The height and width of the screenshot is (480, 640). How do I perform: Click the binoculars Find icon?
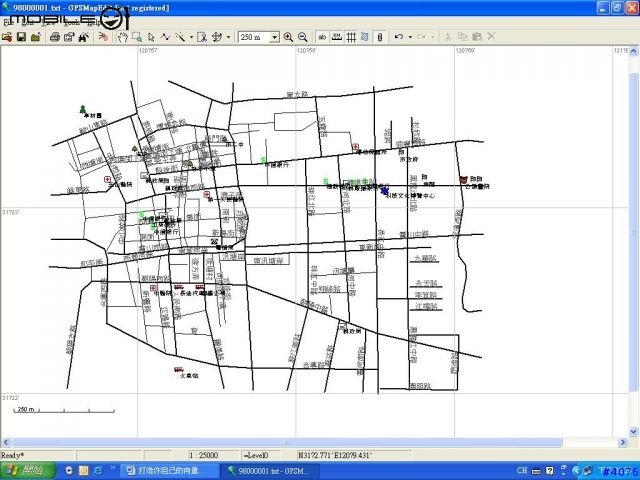tap(84, 37)
